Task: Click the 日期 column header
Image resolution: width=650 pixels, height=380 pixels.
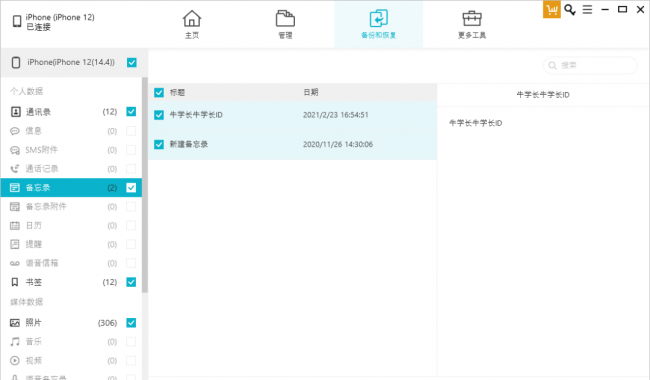Action: (x=311, y=92)
